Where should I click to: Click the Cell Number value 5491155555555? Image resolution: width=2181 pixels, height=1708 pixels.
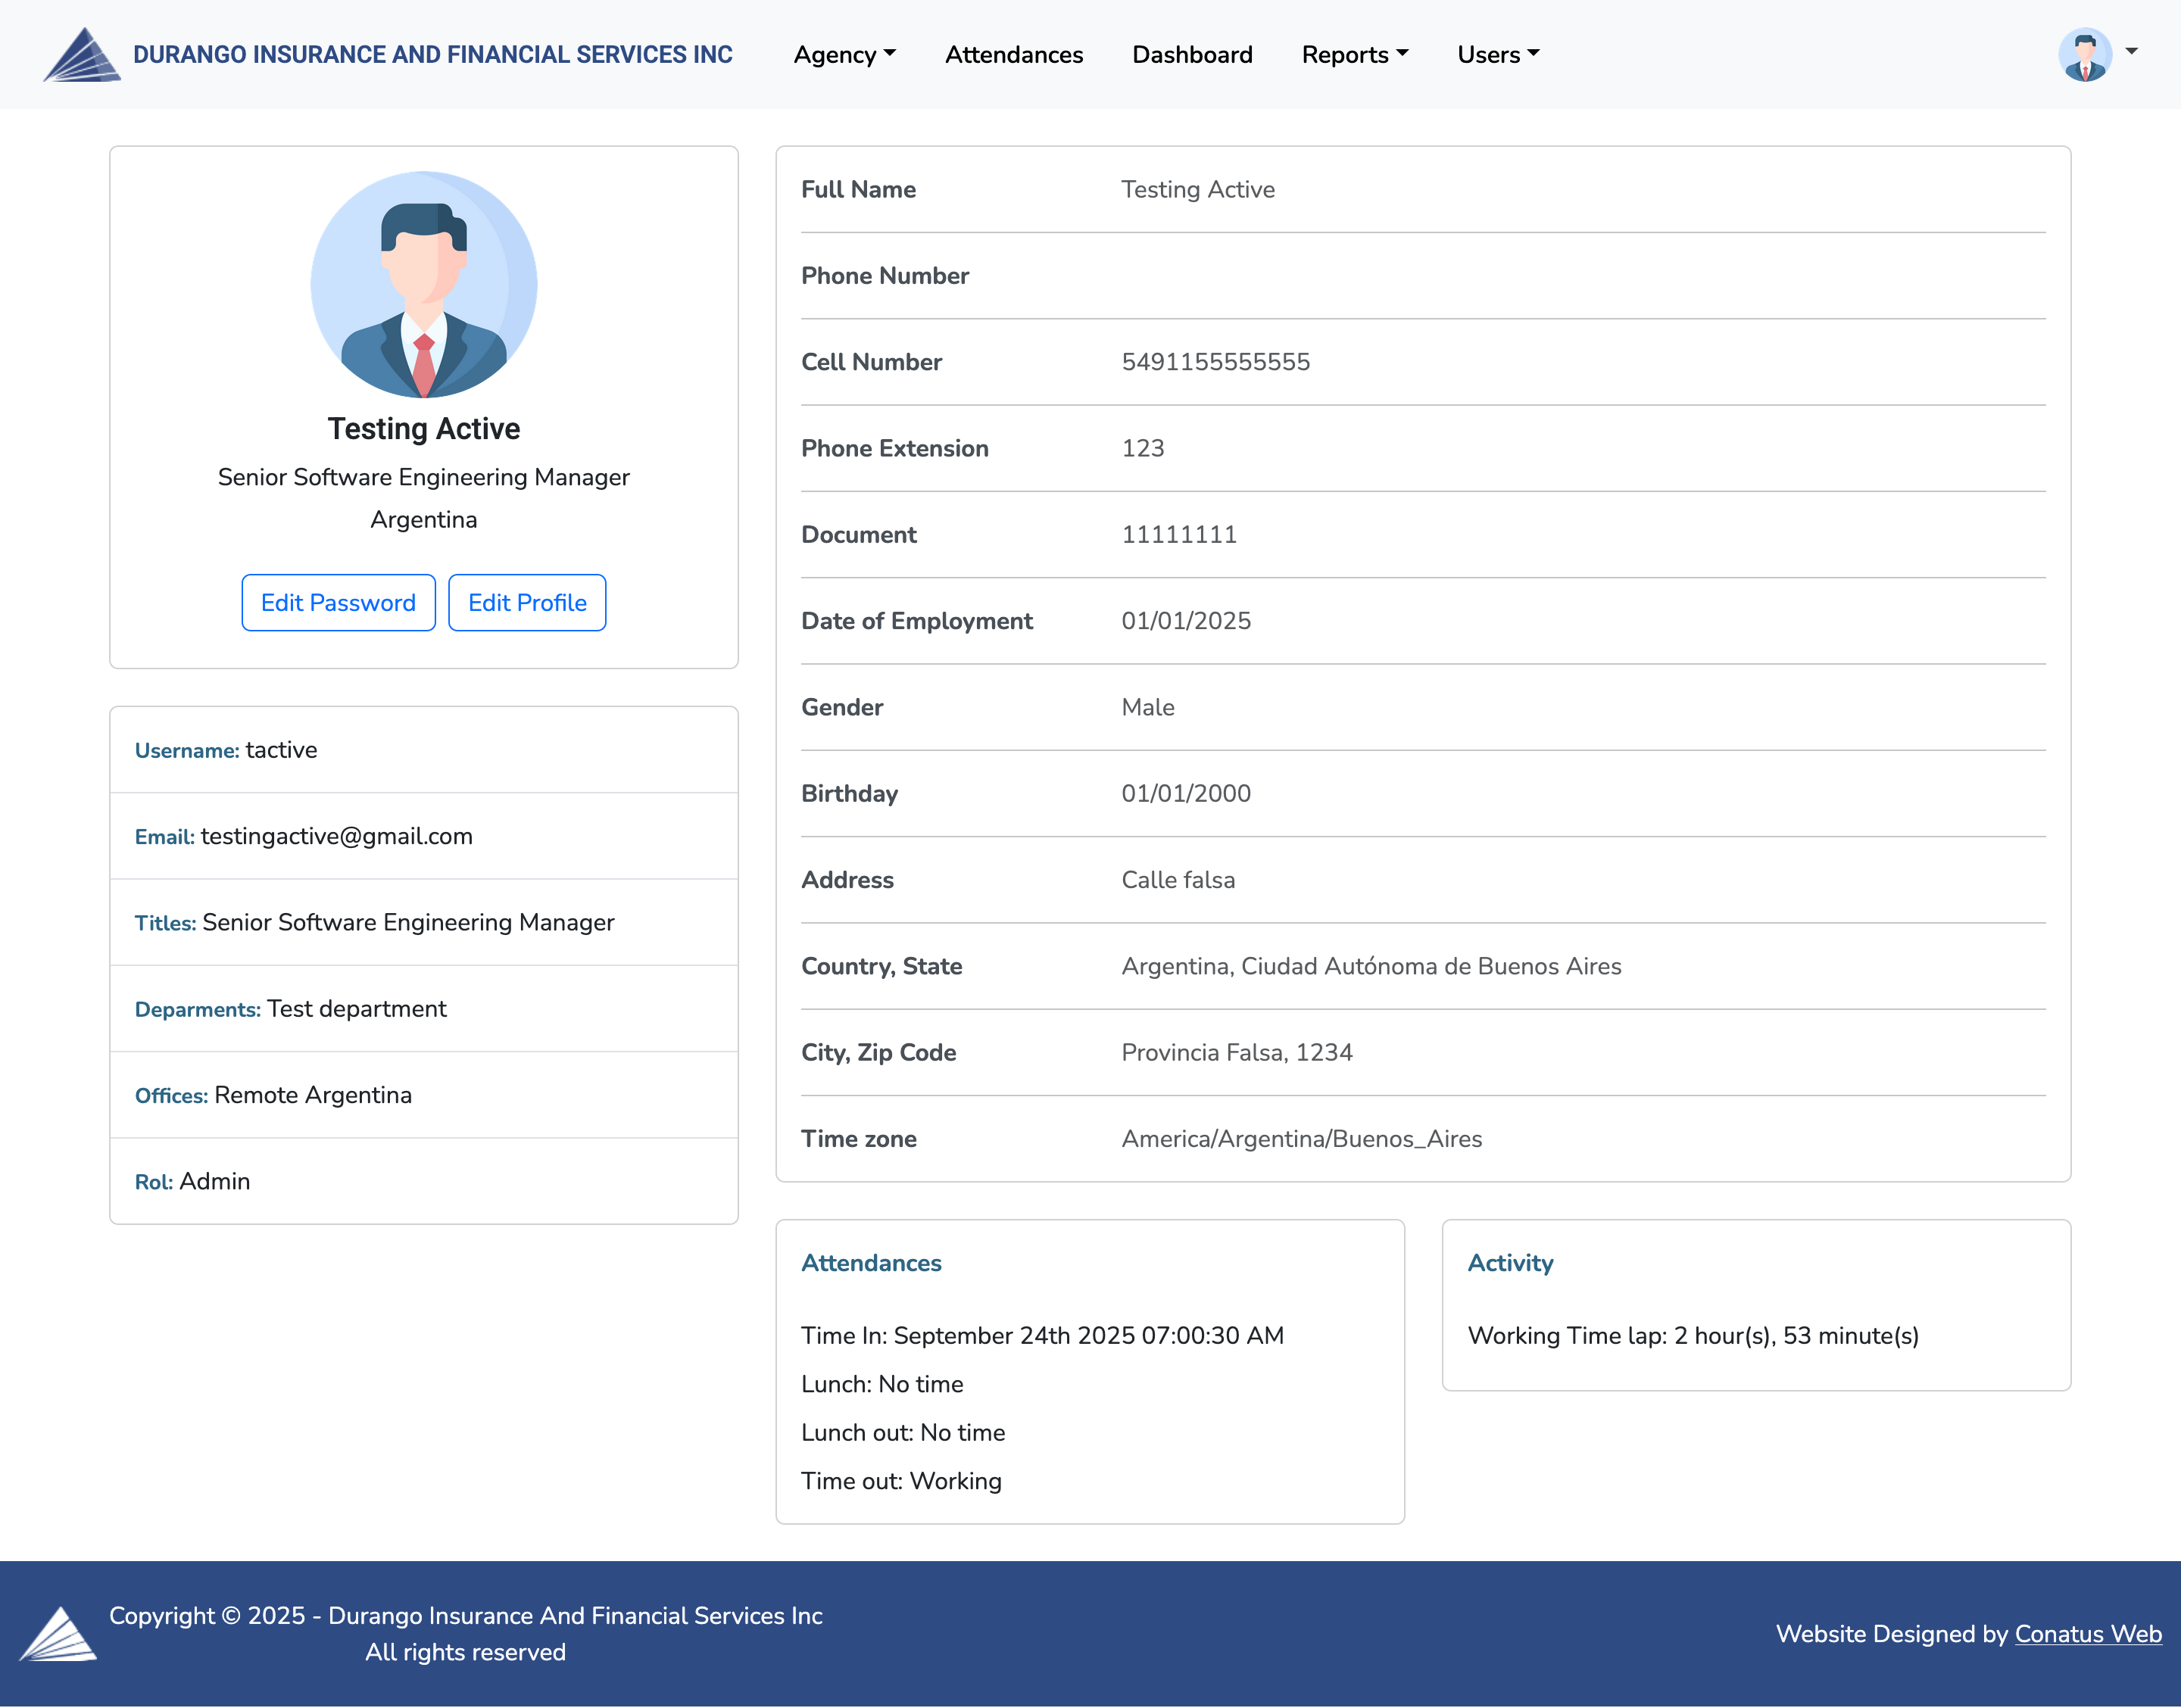(1215, 362)
